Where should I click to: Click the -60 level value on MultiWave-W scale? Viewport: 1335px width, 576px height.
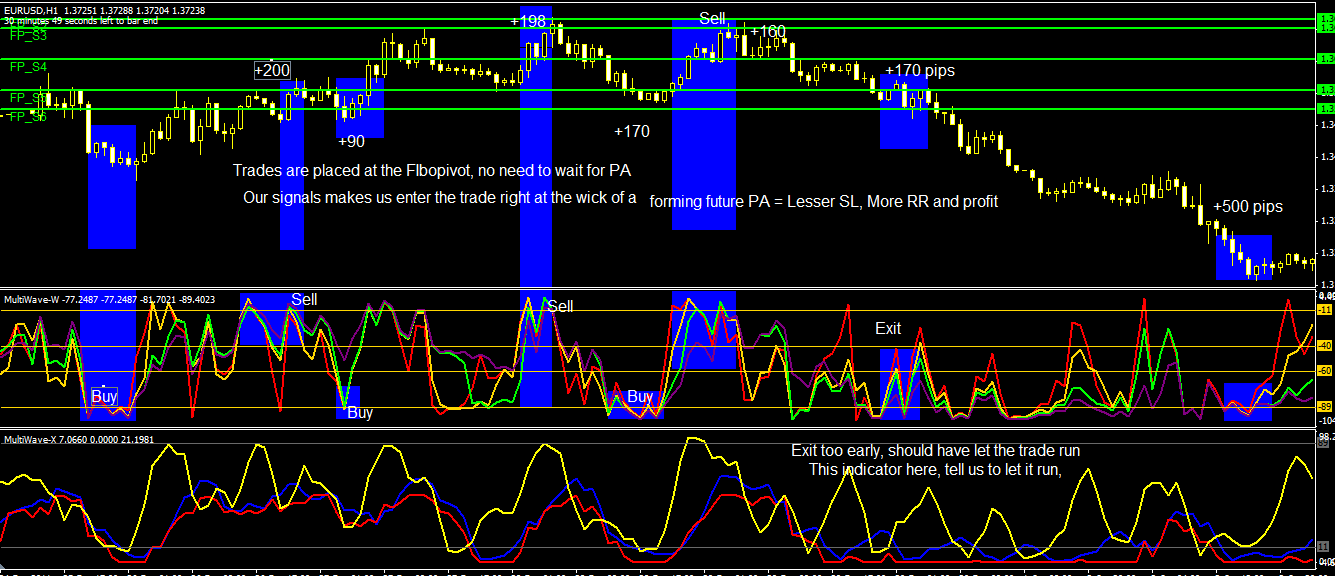[x=1324, y=371]
